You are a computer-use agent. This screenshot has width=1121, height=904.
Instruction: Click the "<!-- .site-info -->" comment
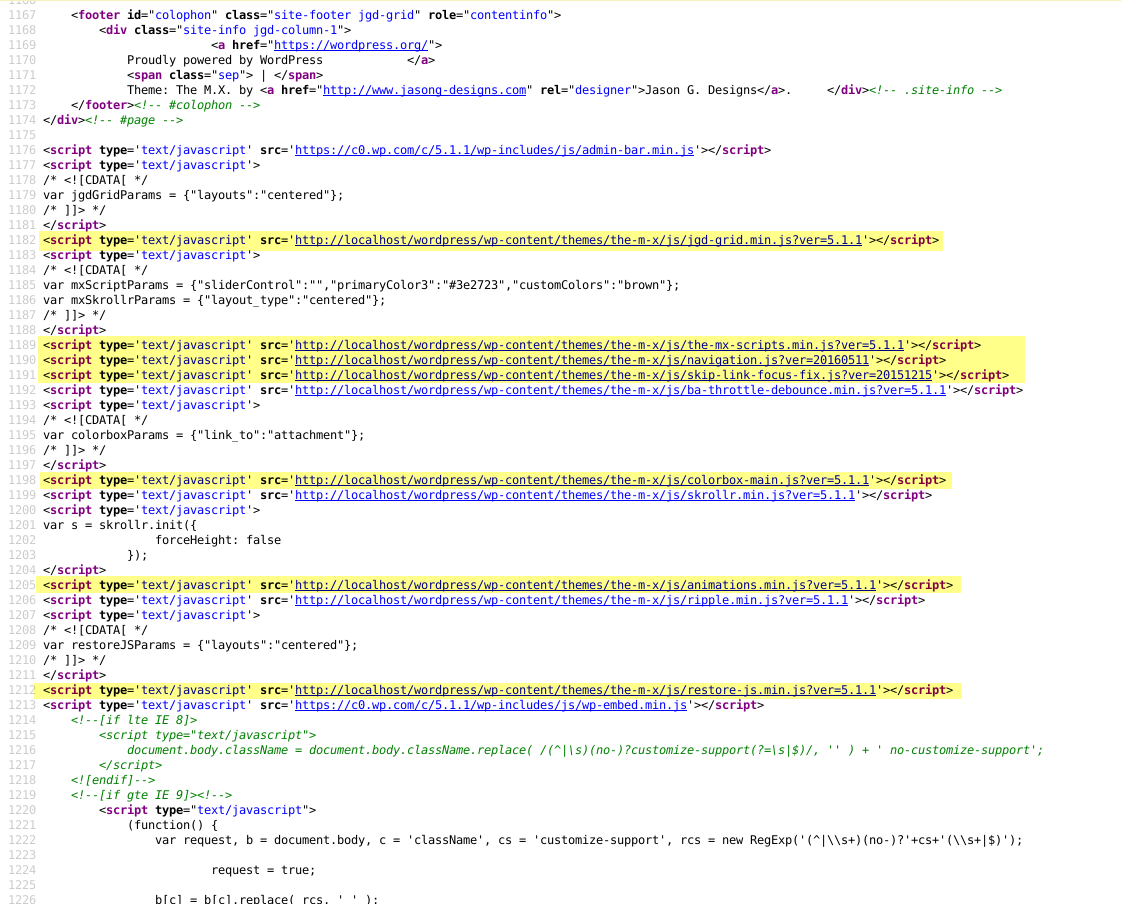coord(936,90)
